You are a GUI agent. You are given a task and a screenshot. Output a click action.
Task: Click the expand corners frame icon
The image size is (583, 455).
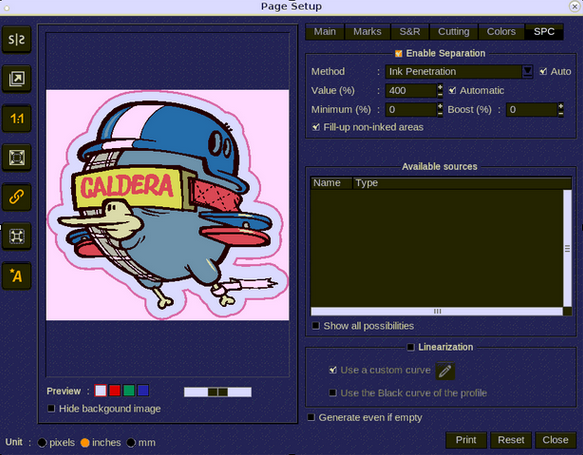[16, 236]
